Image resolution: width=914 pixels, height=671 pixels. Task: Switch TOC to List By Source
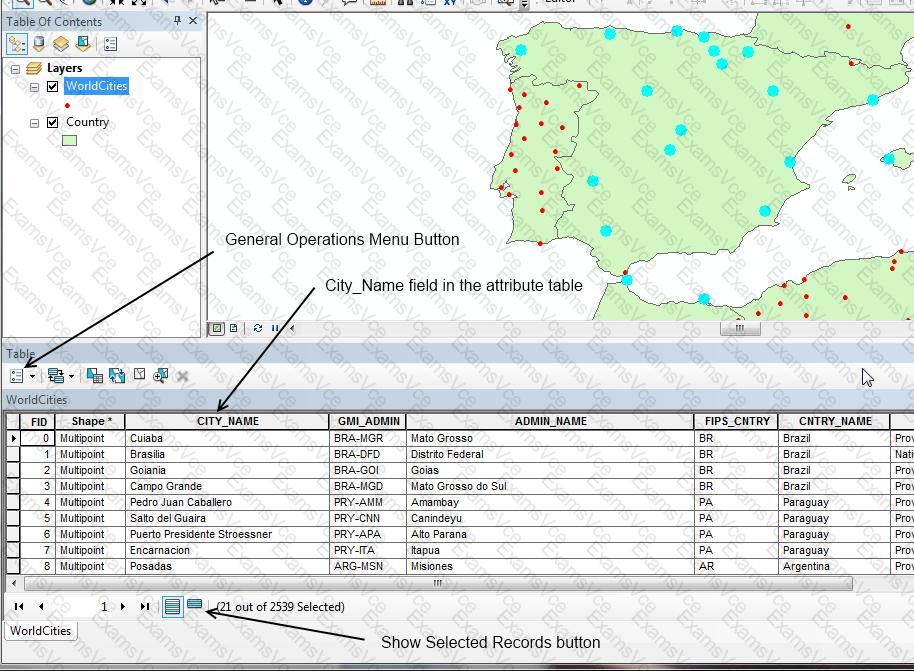39,44
